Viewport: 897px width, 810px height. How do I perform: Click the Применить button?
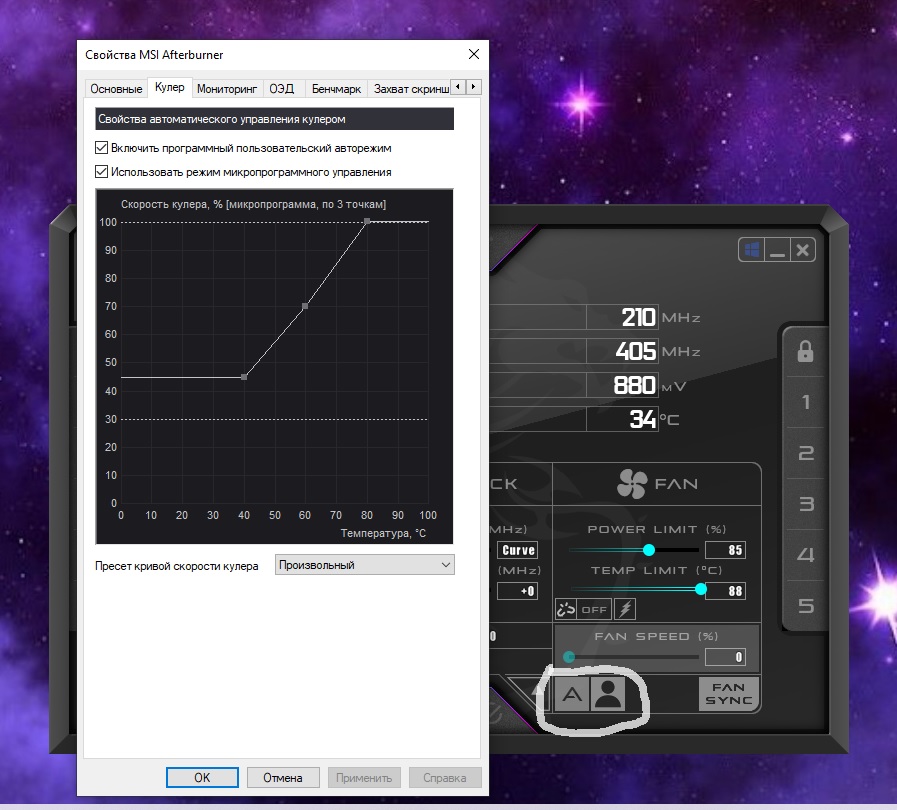click(364, 777)
